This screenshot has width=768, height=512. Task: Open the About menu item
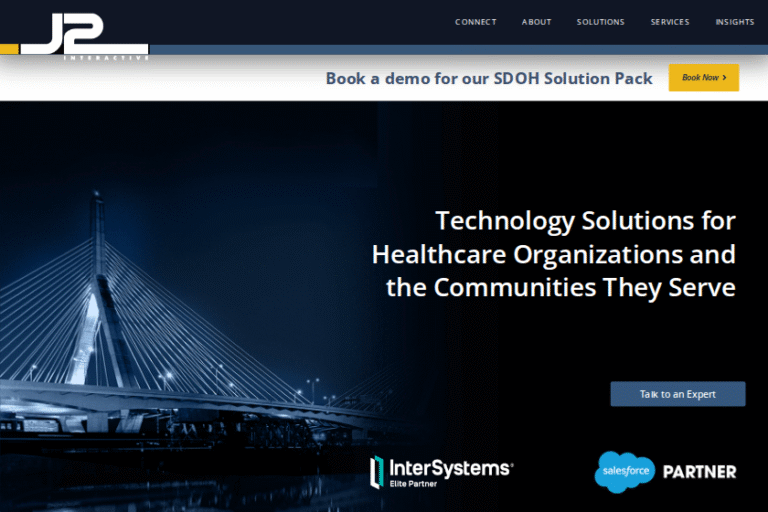(x=536, y=22)
